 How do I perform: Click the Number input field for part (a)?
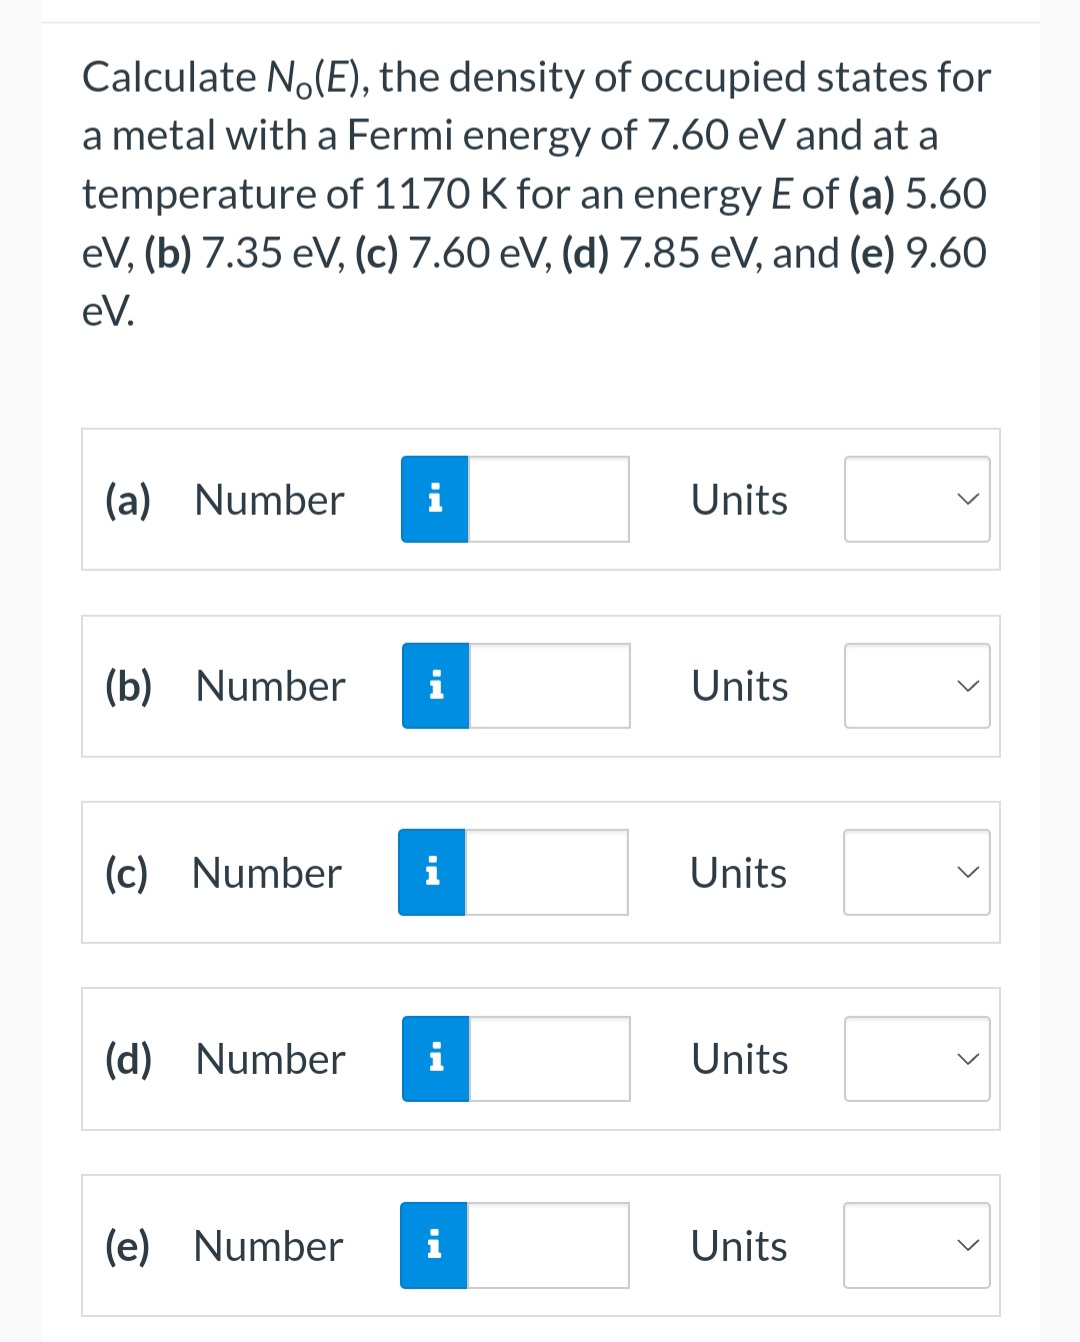548,498
